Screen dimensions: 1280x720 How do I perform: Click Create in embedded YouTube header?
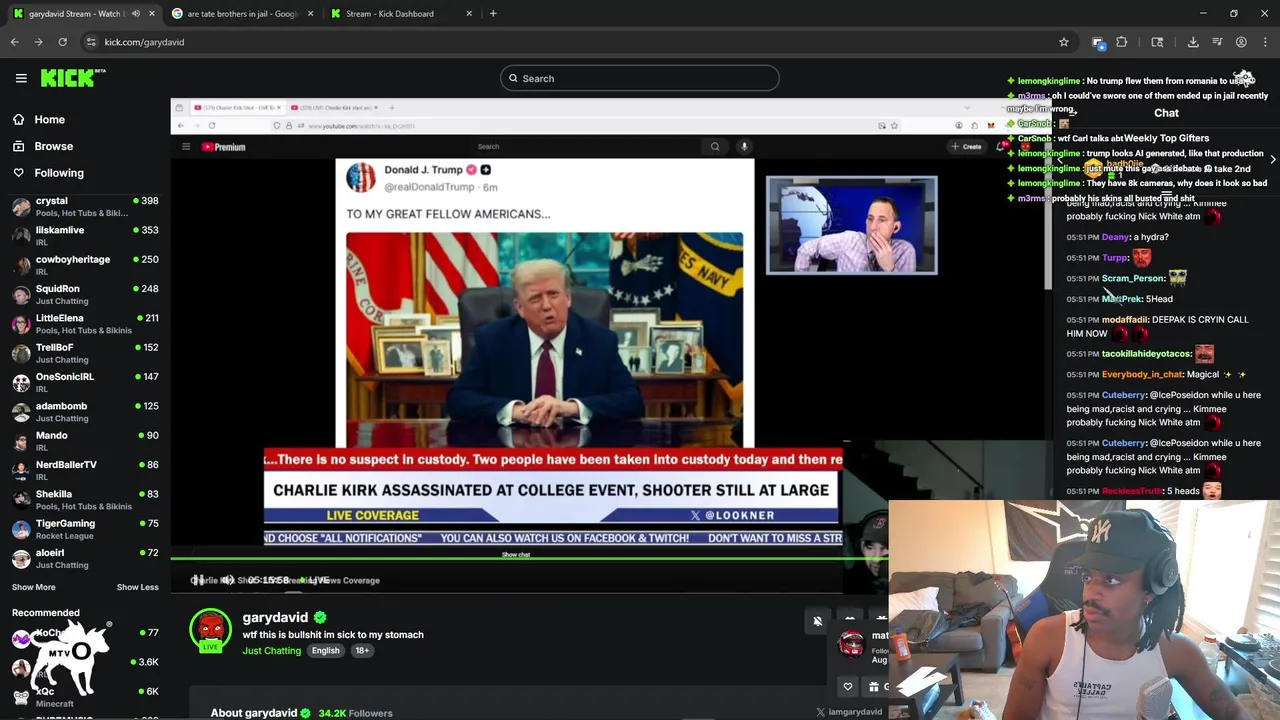click(x=966, y=147)
